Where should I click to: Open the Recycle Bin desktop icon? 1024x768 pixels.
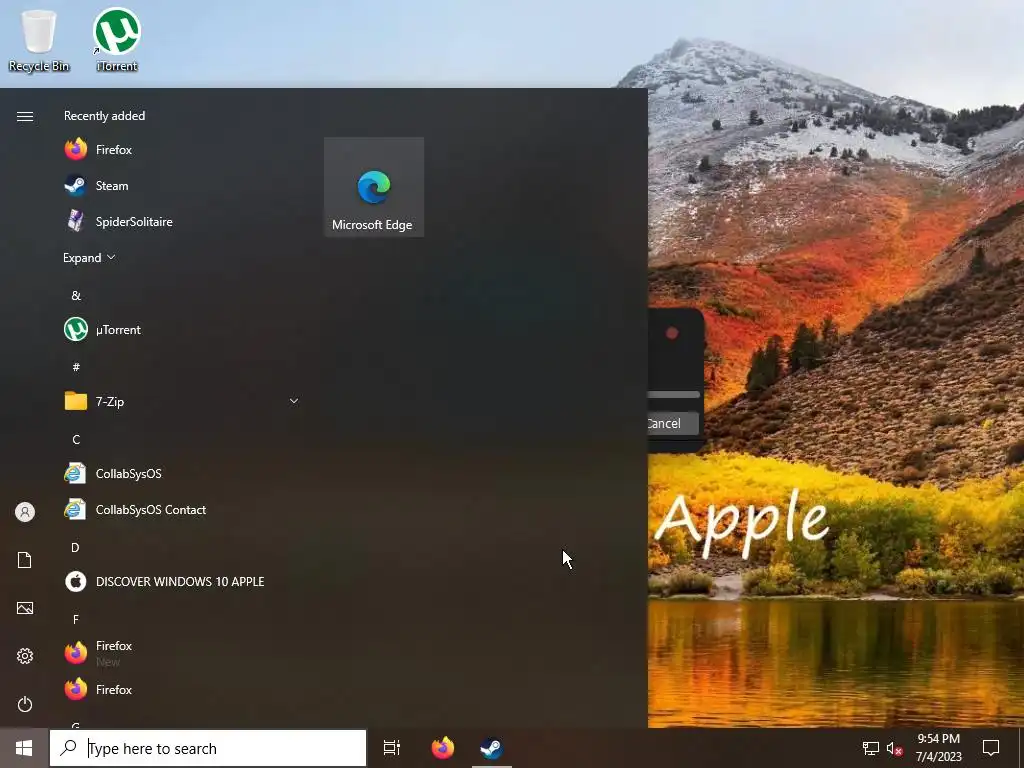[39, 39]
